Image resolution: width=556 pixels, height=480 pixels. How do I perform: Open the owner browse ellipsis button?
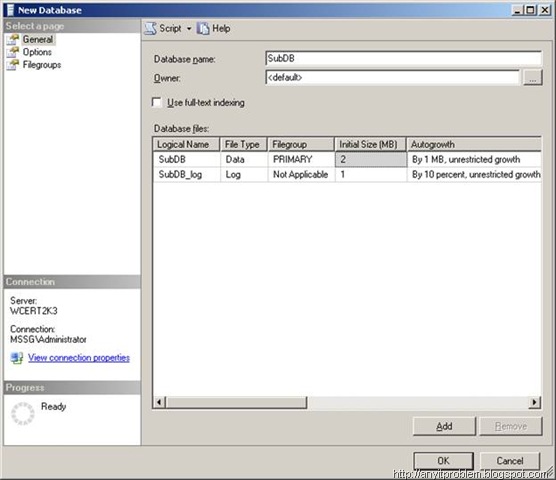(x=533, y=77)
